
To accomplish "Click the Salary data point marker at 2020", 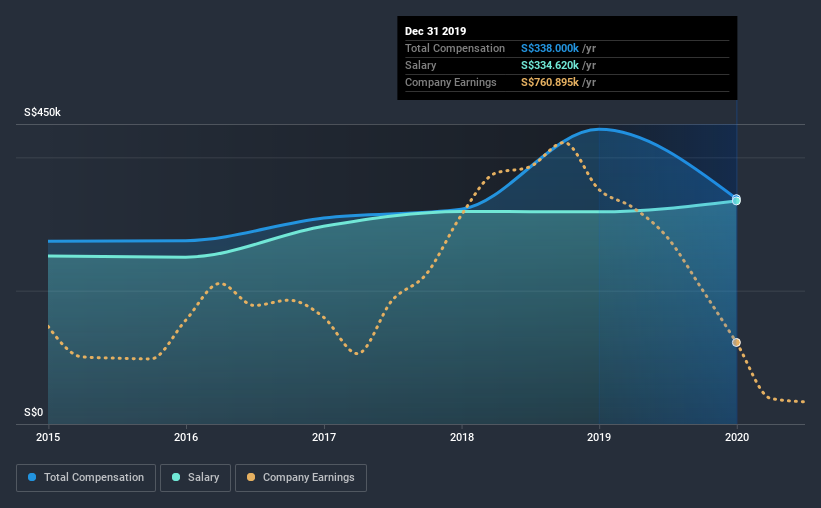I will pyautogui.click(x=736, y=201).
